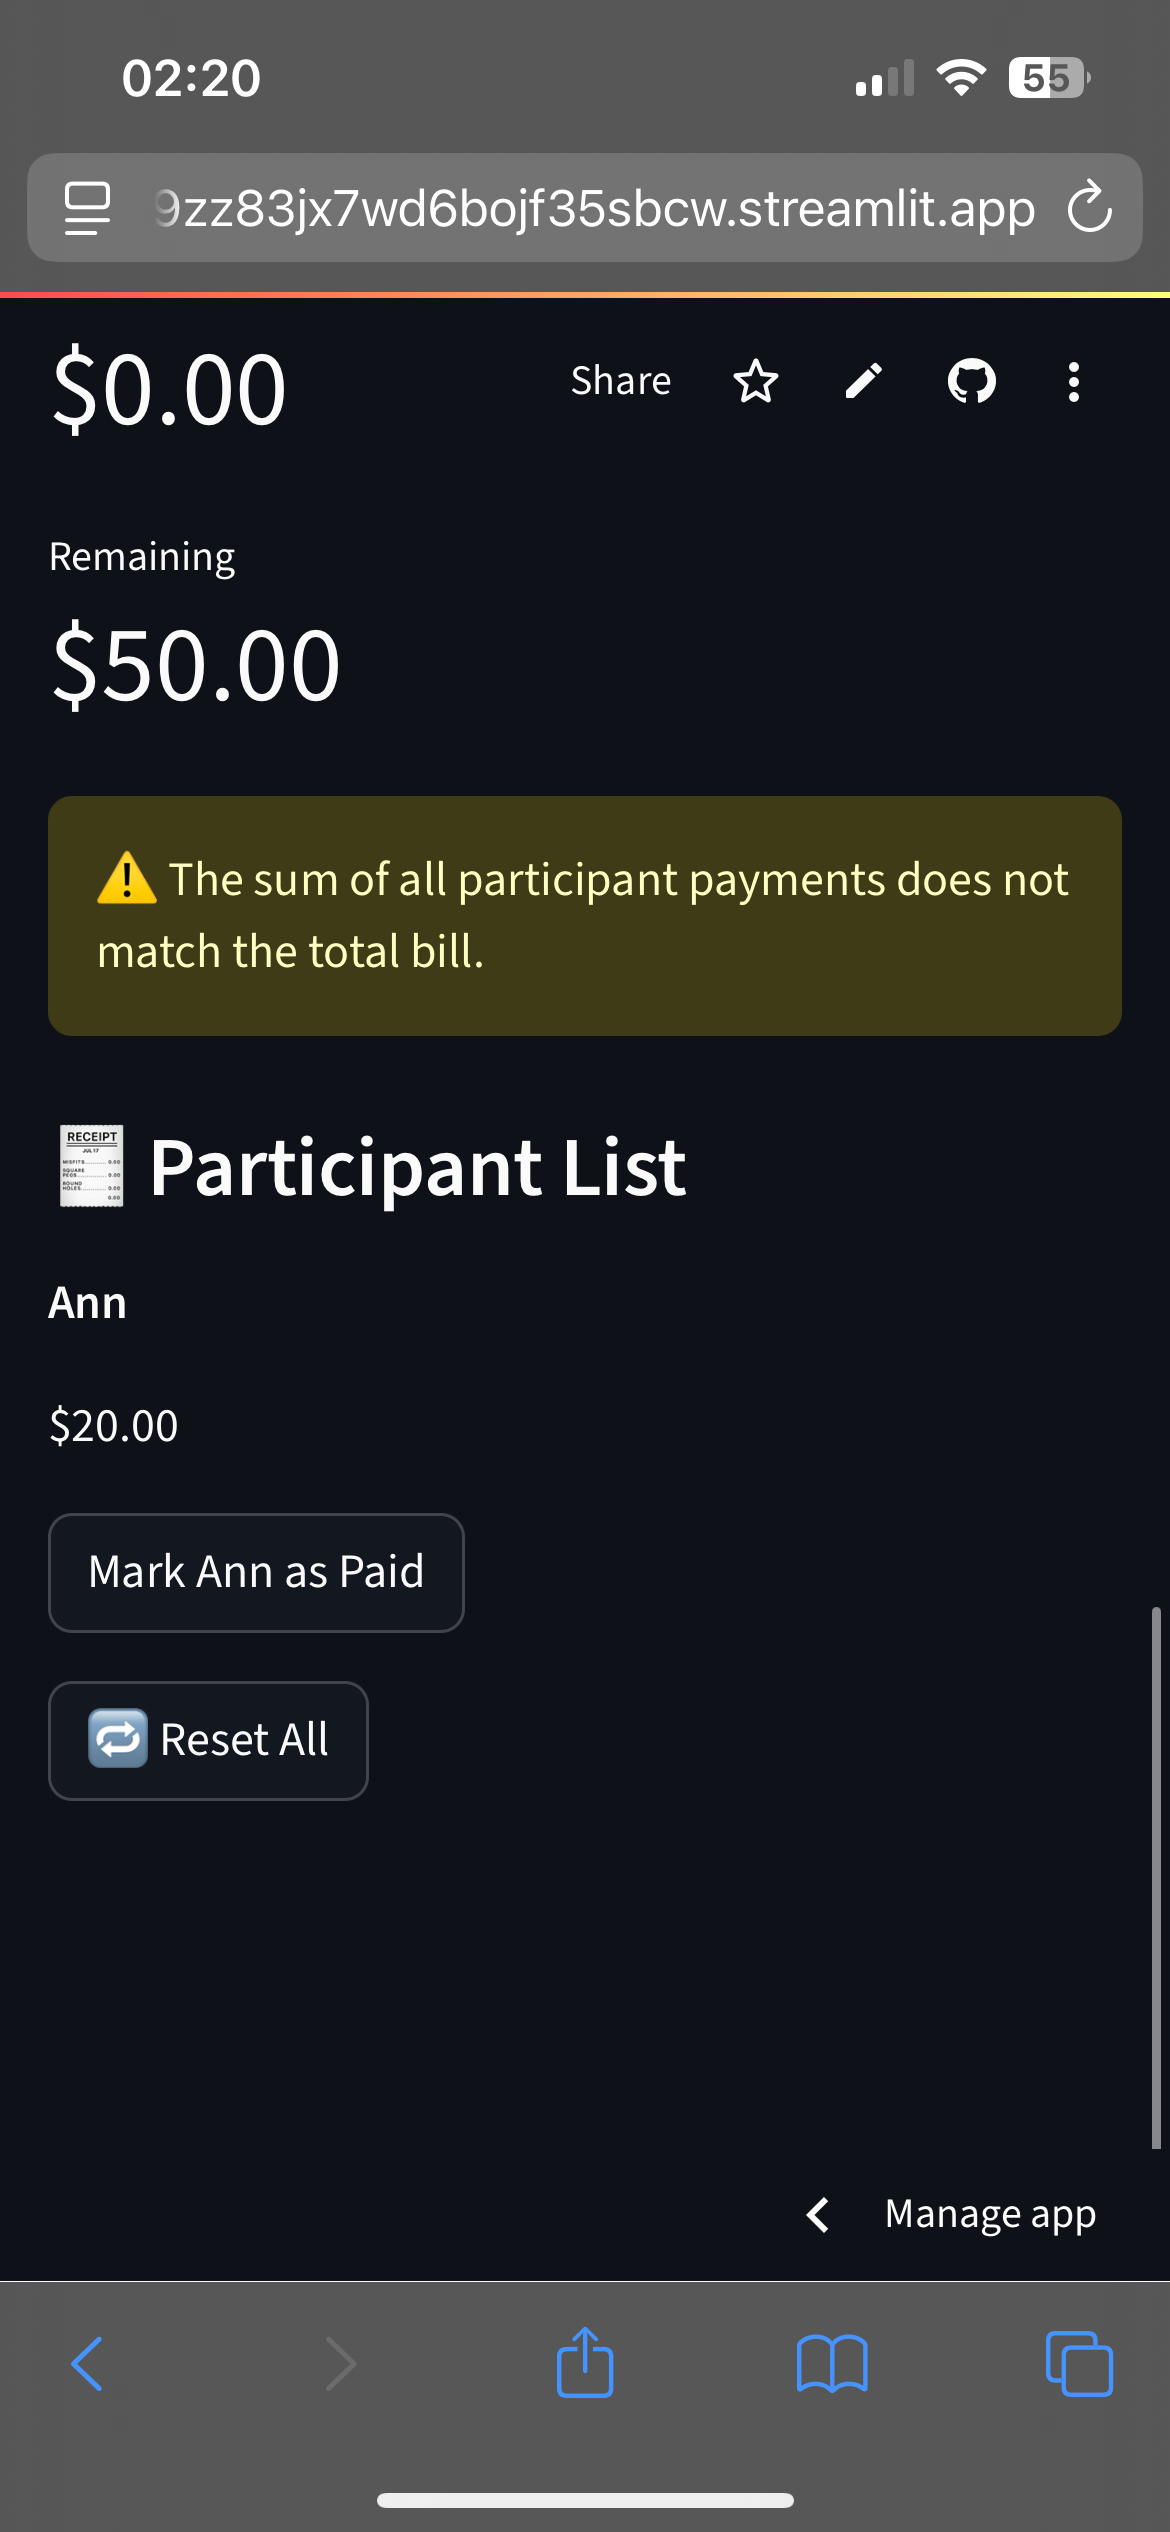1170x2532 pixels.
Task: Open Manage app panel
Action: [990, 2214]
